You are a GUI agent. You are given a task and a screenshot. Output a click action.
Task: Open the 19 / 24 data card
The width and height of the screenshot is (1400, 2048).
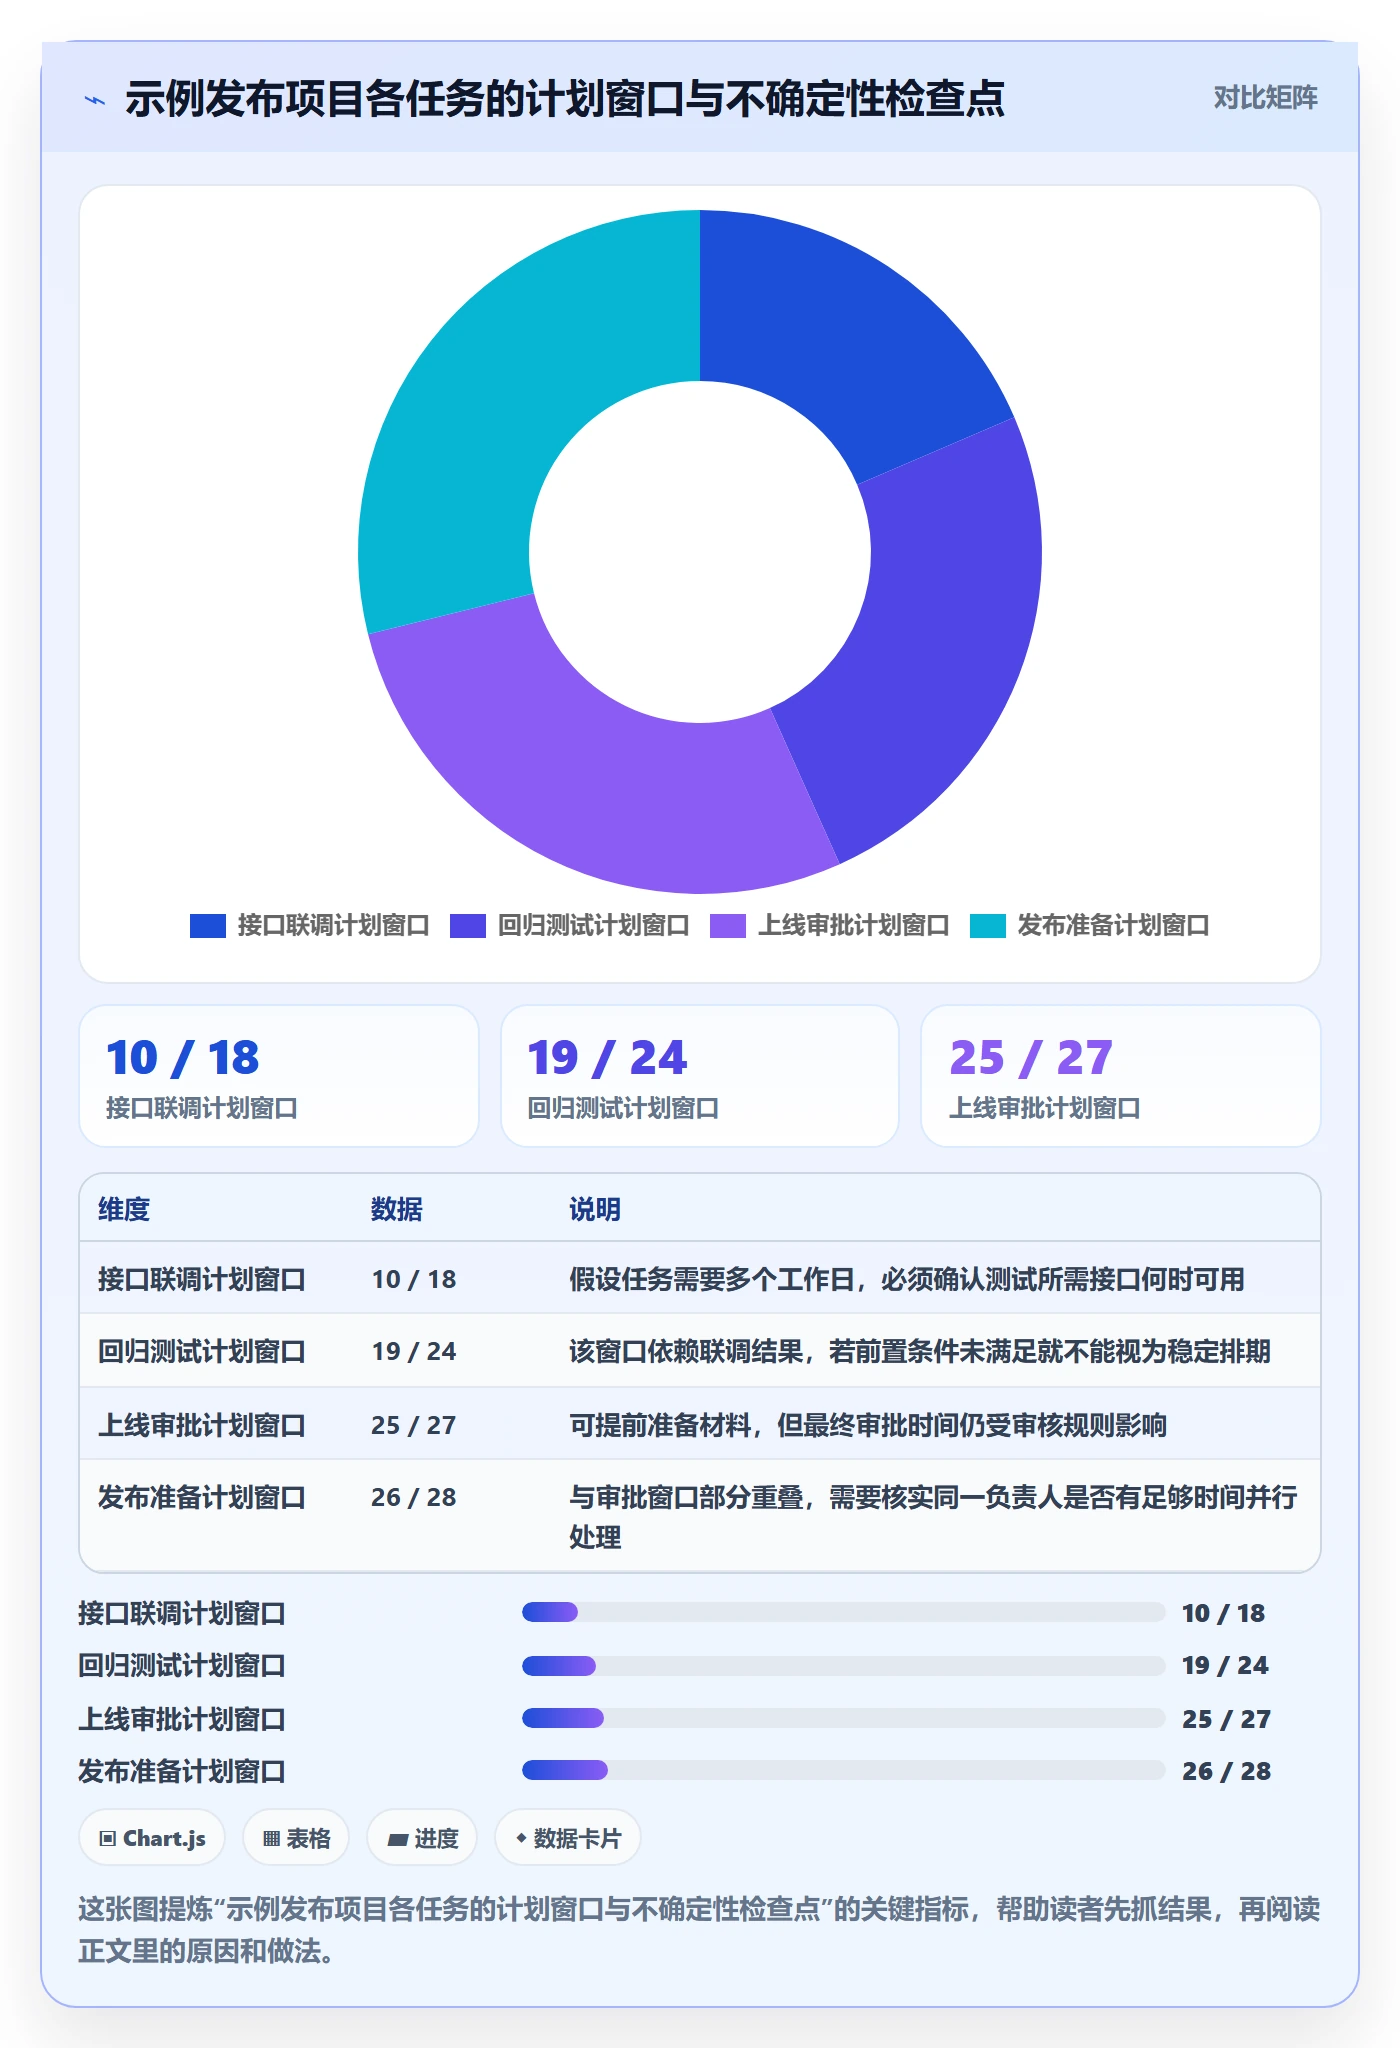click(700, 1076)
